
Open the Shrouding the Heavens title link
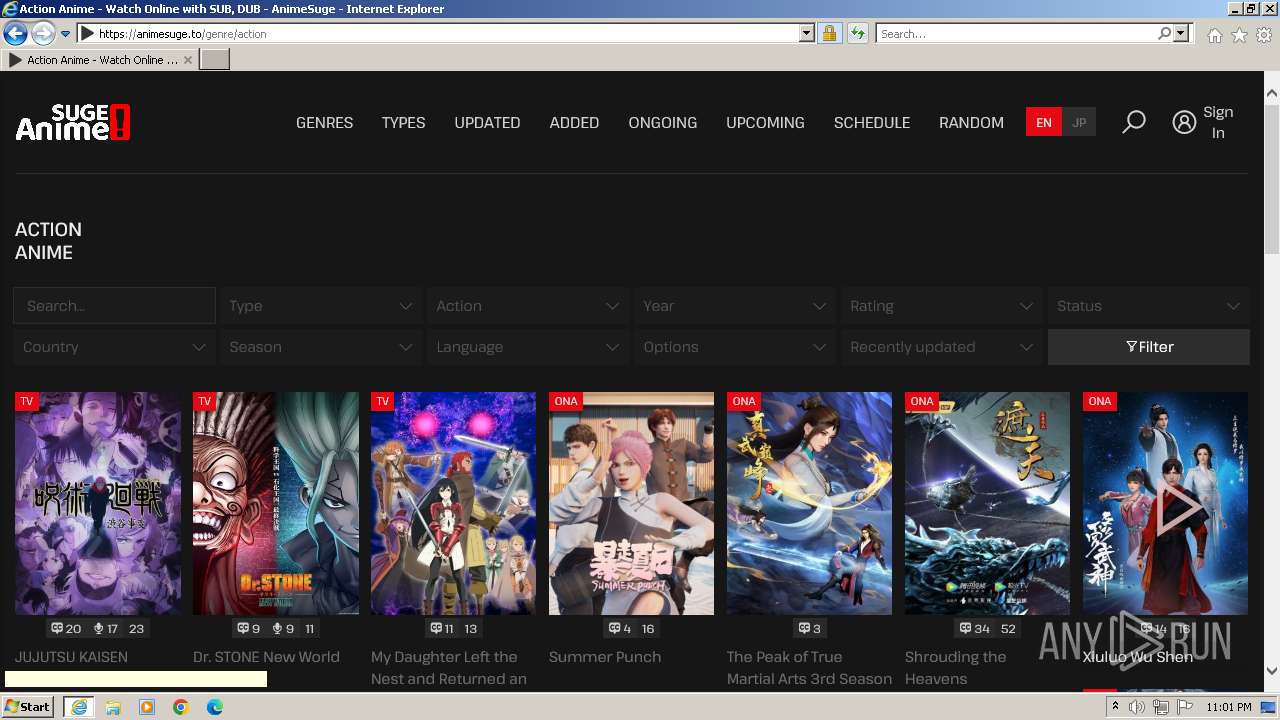(x=955, y=668)
